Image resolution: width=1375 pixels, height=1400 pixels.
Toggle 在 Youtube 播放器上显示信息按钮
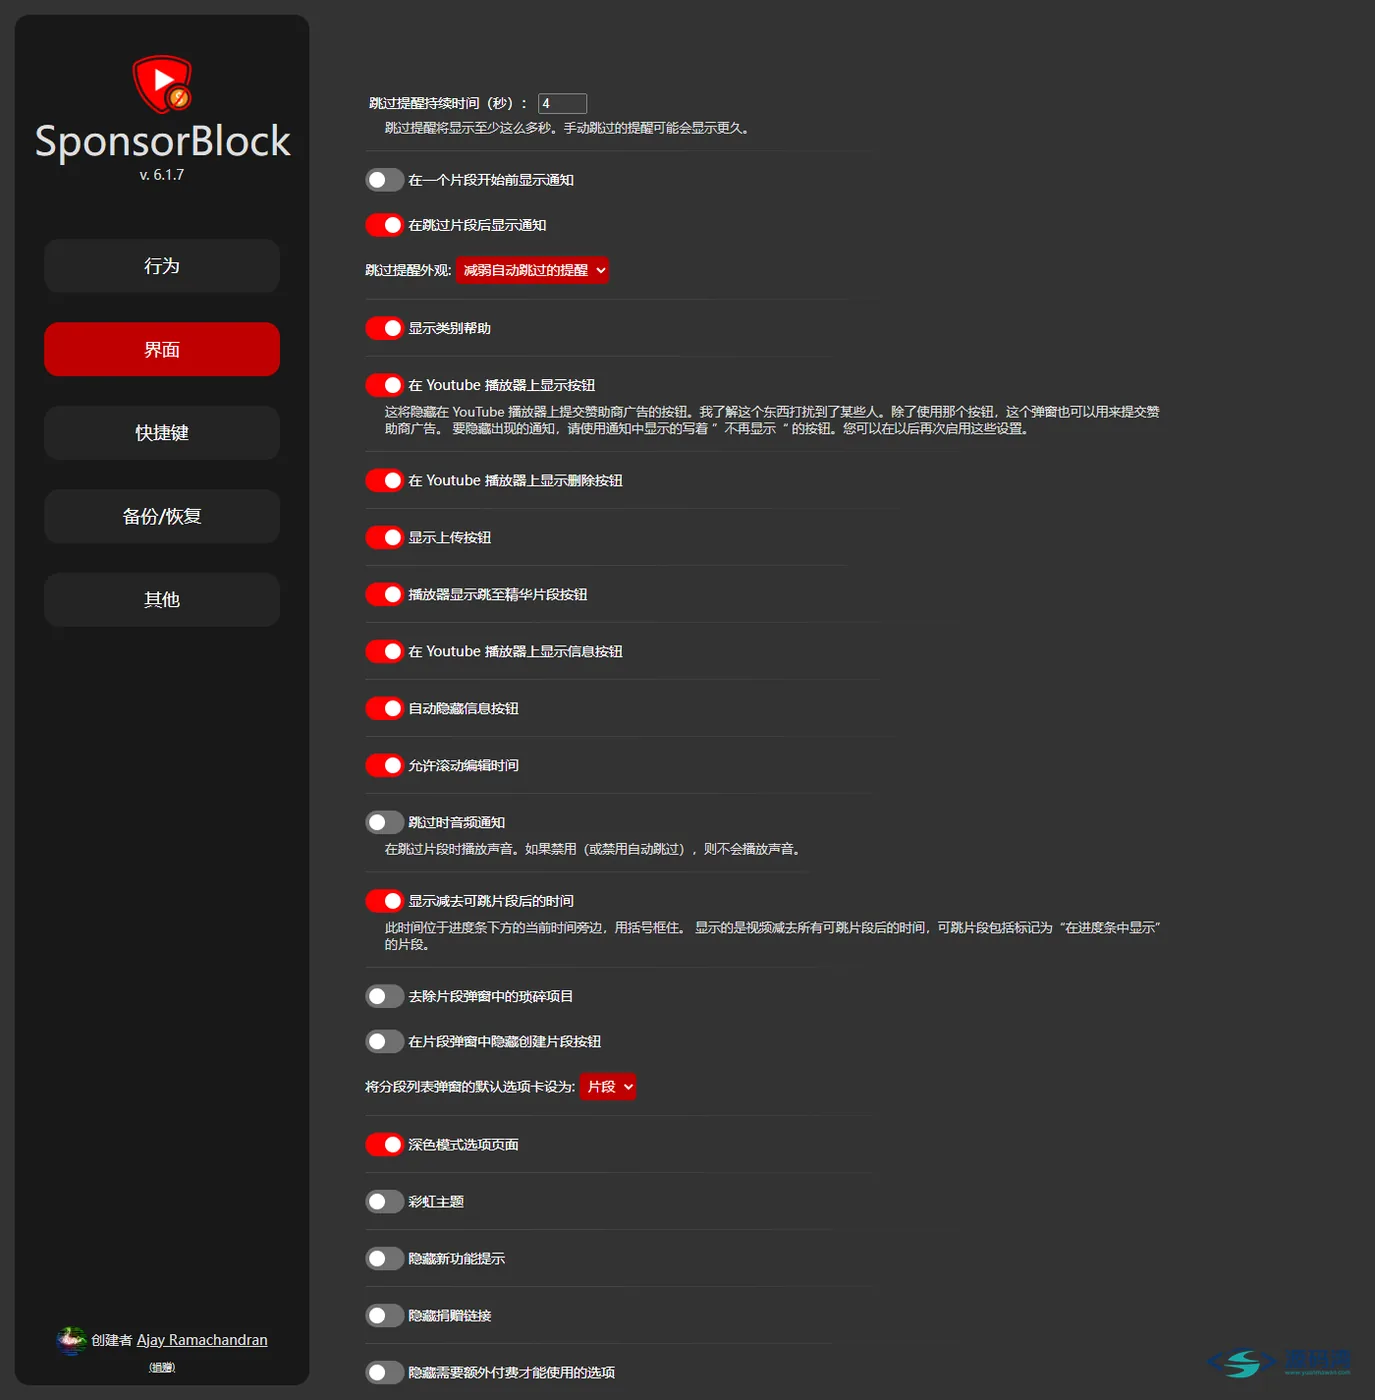click(384, 651)
